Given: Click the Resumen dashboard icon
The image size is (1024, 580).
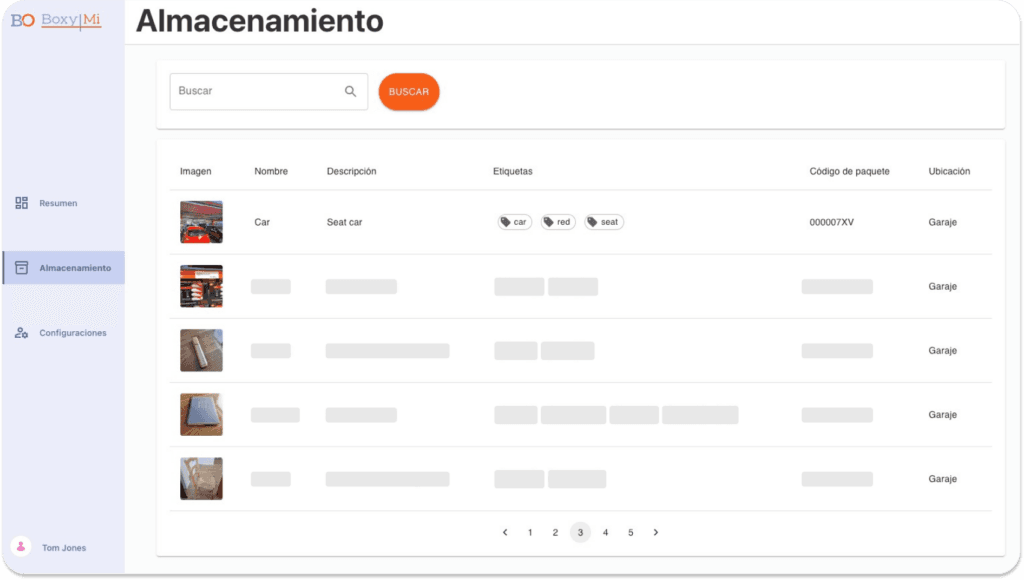Looking at the screenshot, I should 21,203.
